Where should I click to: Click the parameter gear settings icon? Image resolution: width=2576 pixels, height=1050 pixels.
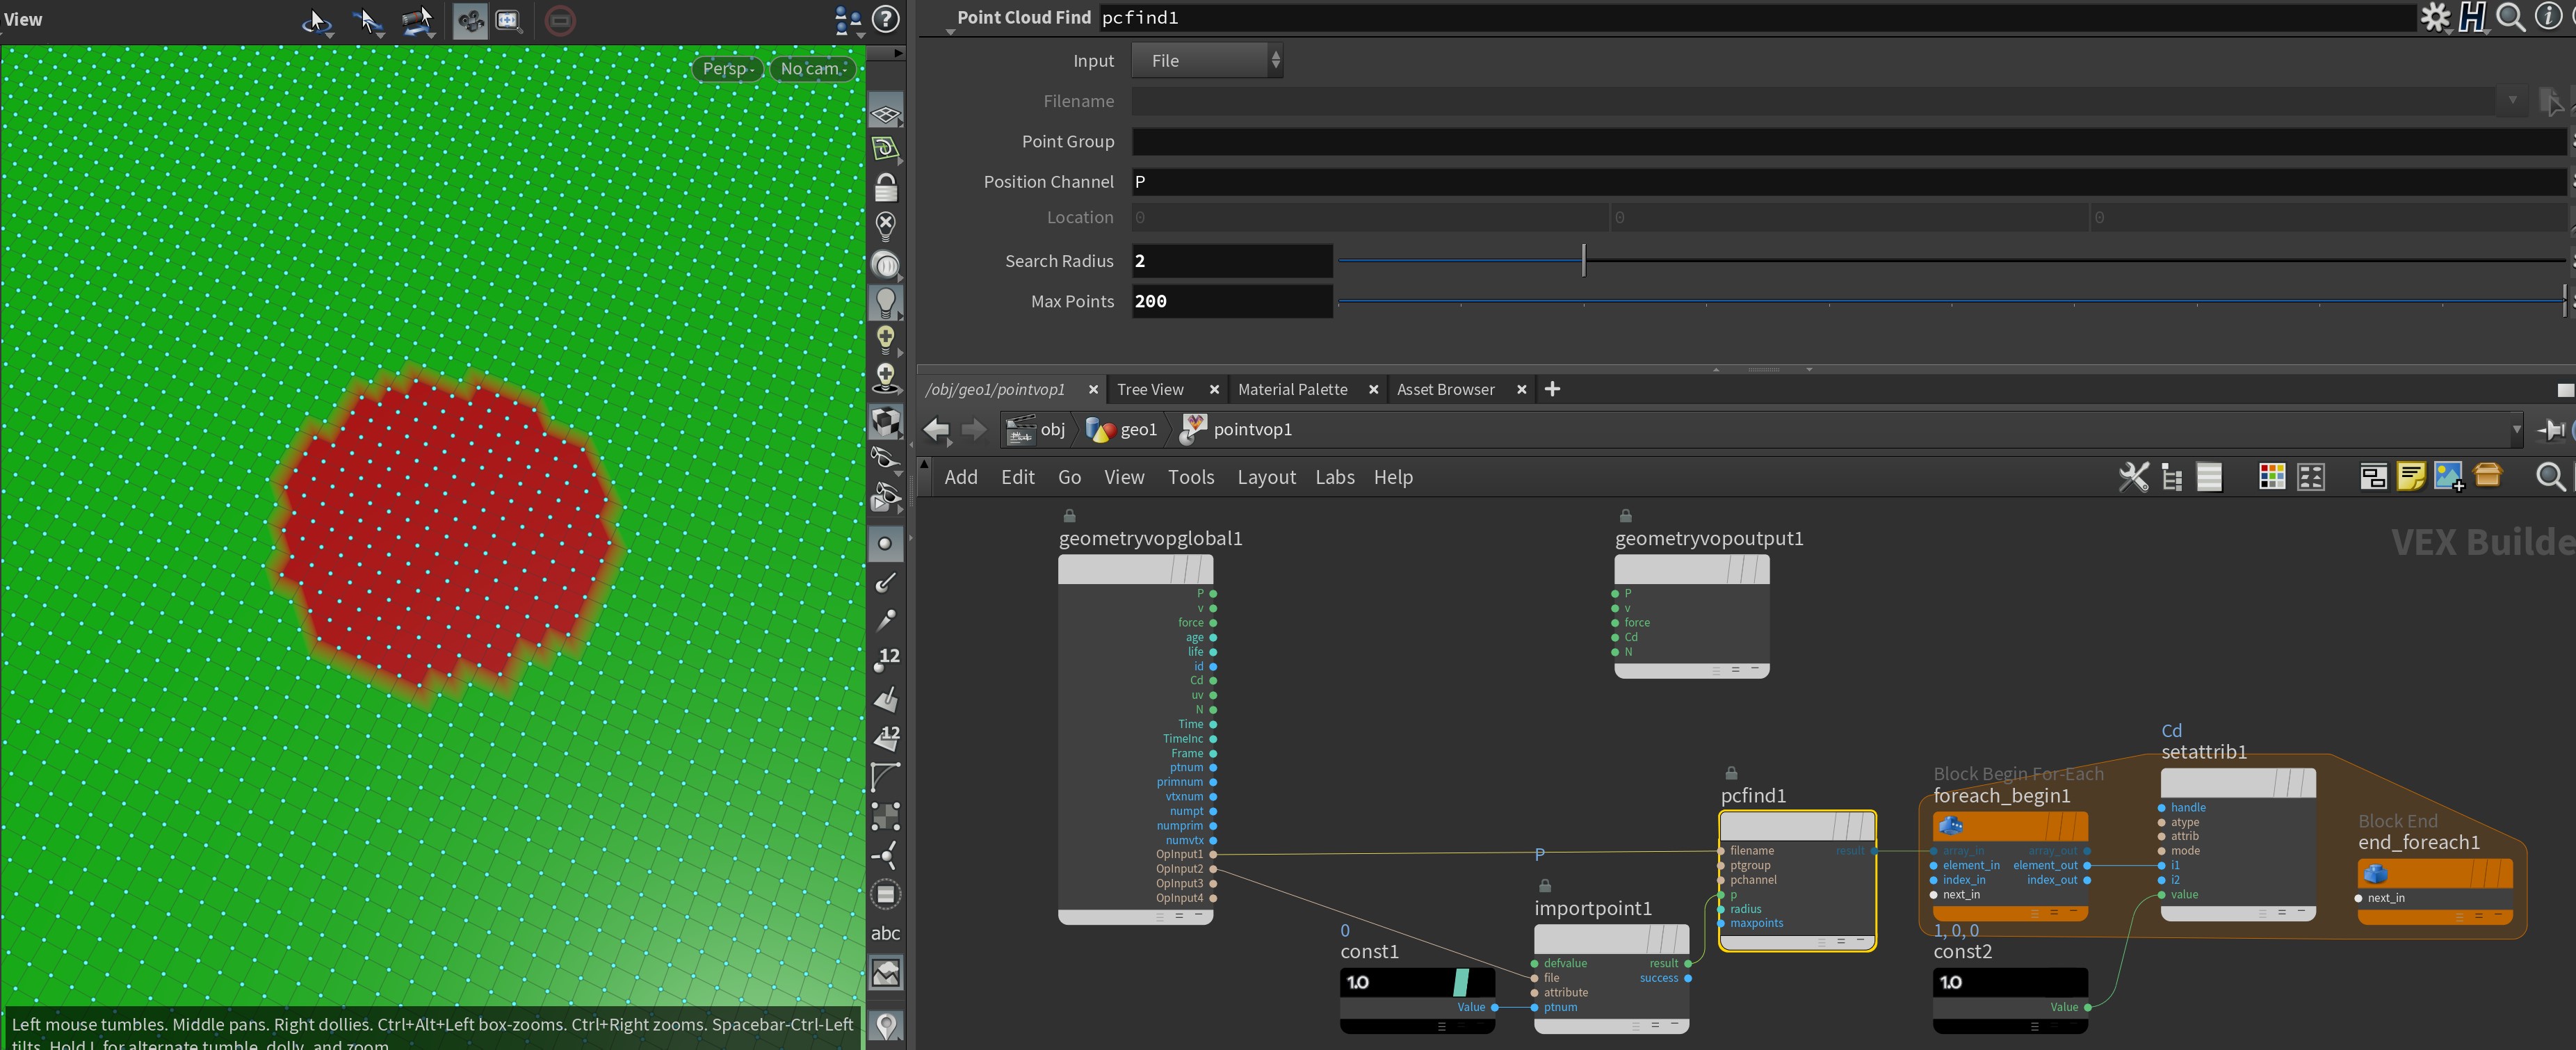pyautogui.click(x=2433, y=17)
